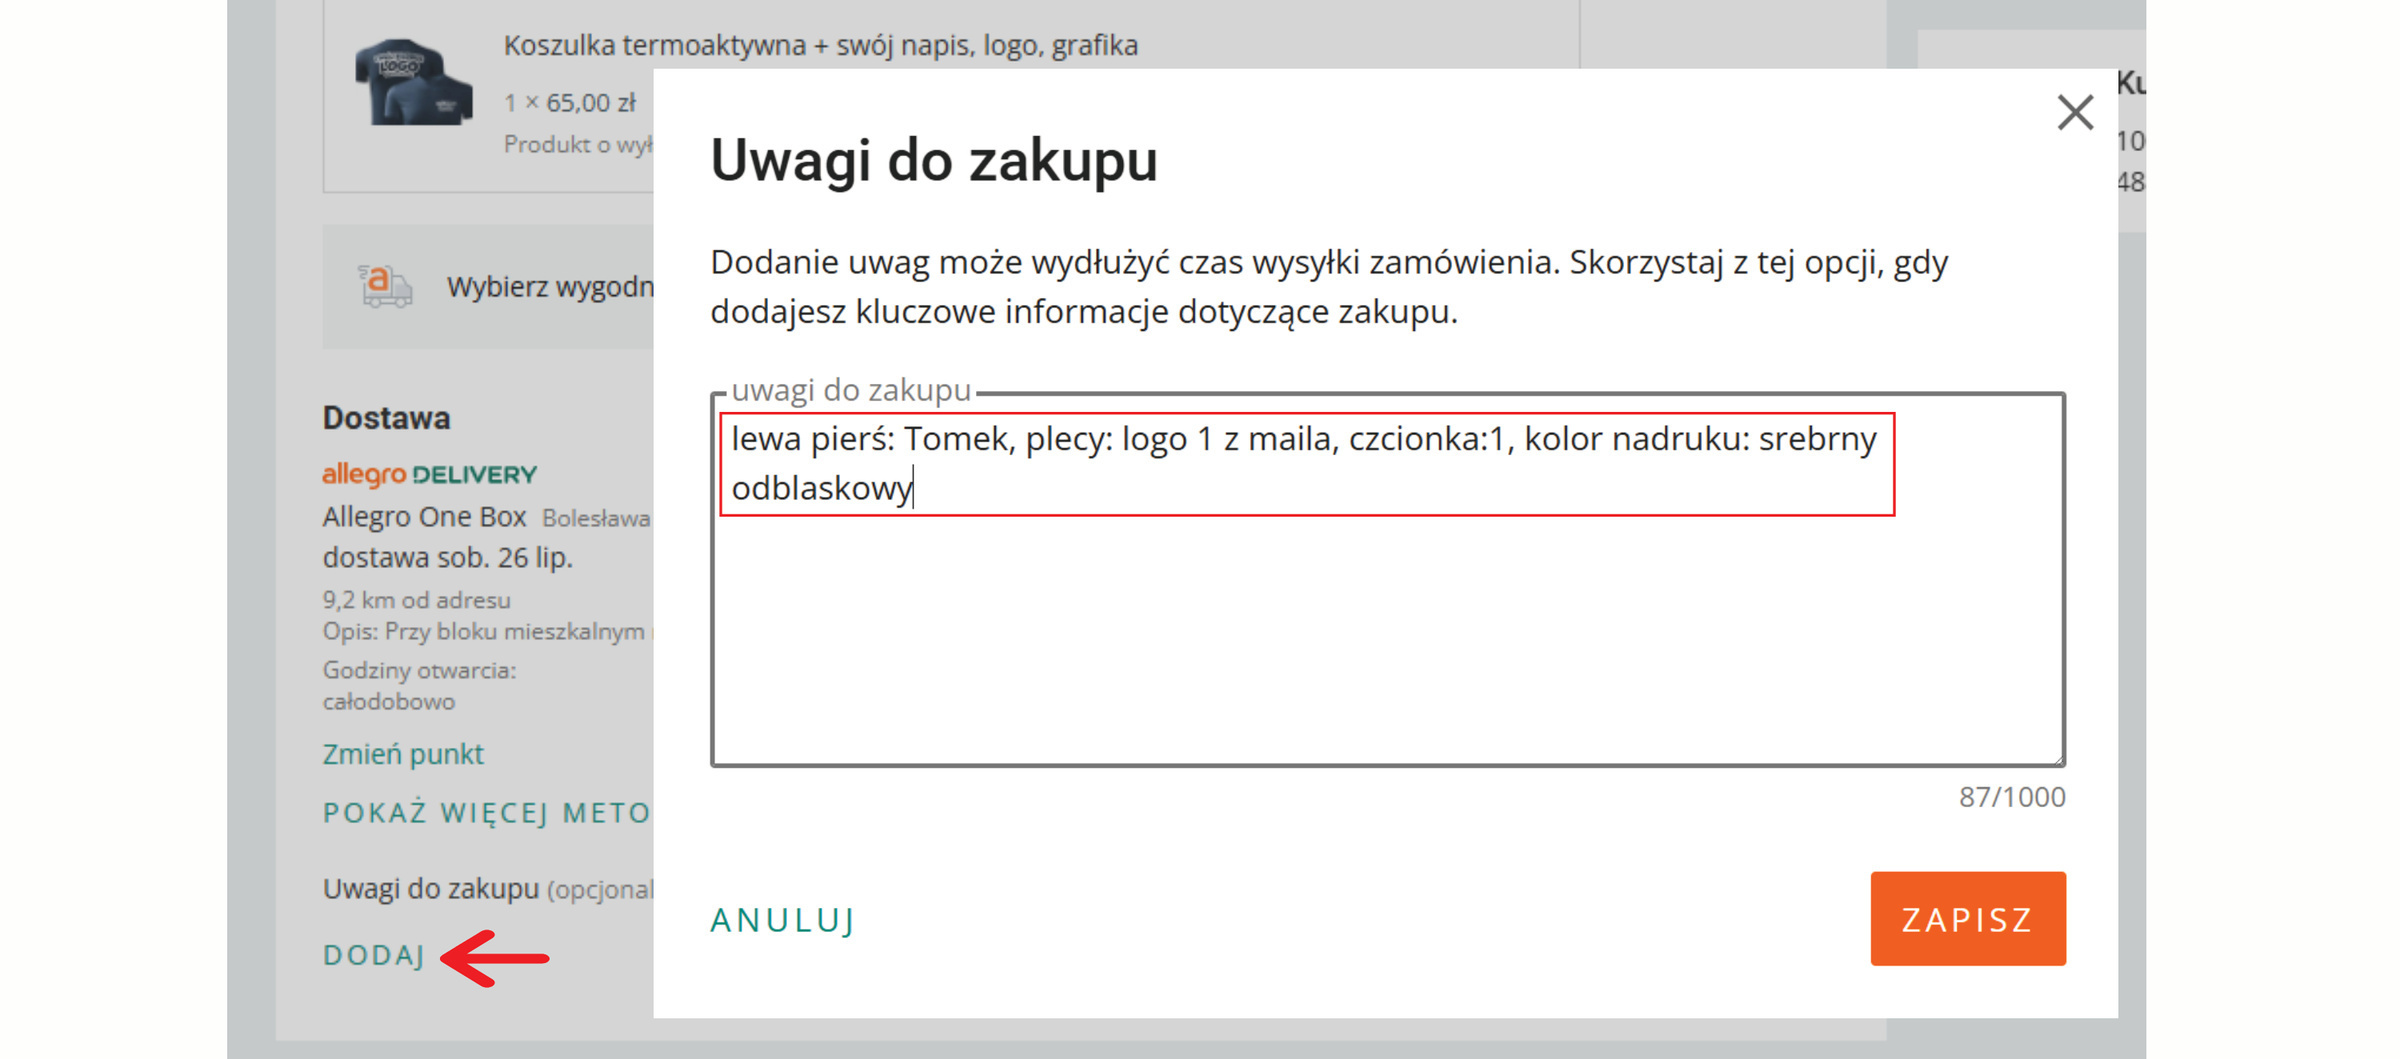The image size is (2400, 1059).
Task: Click the Dostawa section heading
Action: coord(386,418)
